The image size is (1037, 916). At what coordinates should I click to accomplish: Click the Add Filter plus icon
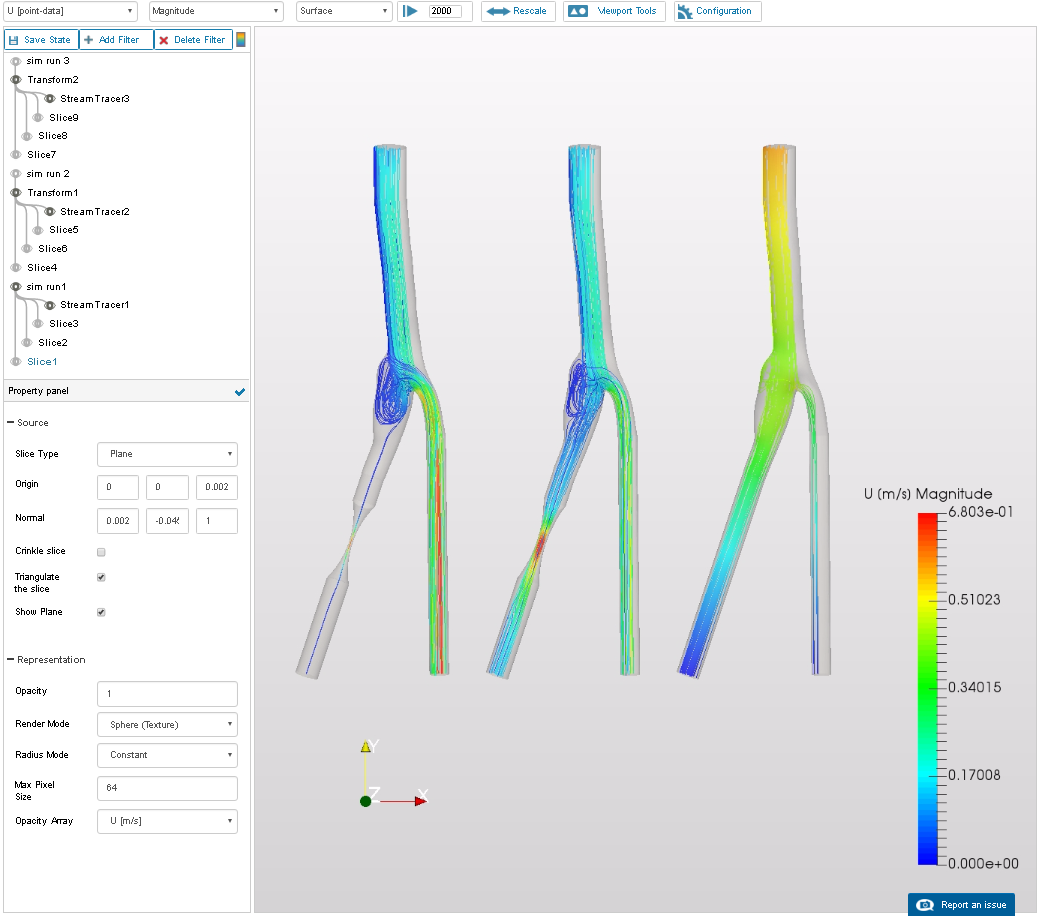[x=89, y=40]
